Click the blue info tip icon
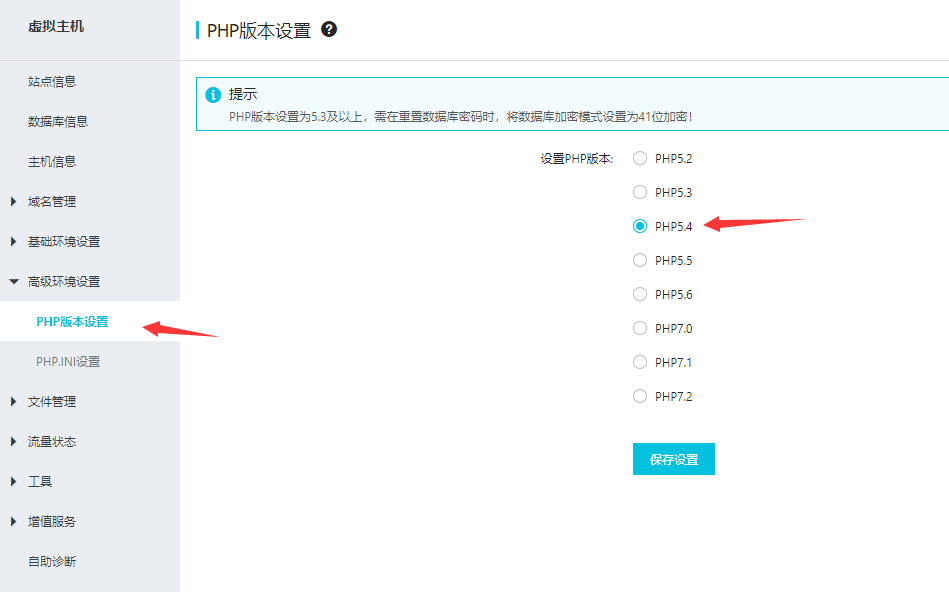949x592 pixels. pyautogui.click(x=212, y=95)
